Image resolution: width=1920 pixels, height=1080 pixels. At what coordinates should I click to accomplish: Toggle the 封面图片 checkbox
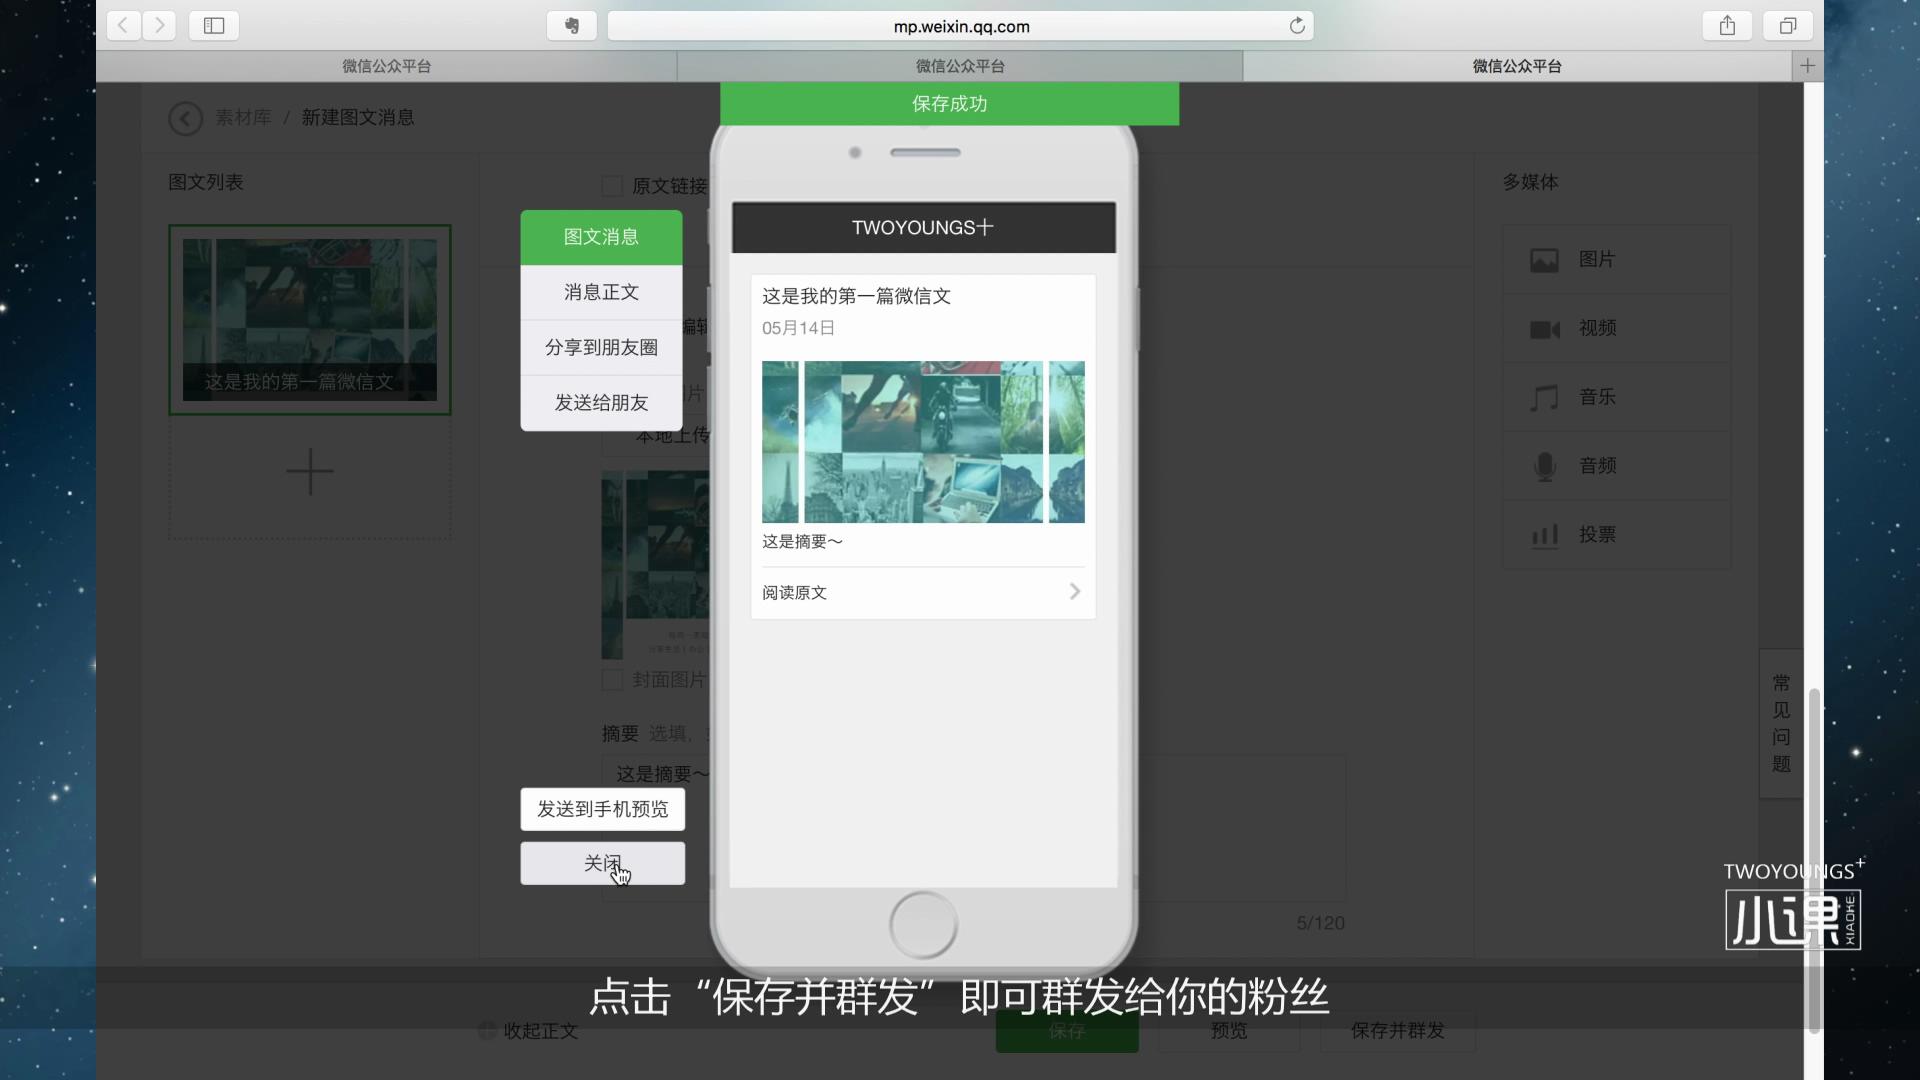click(611, 679)
